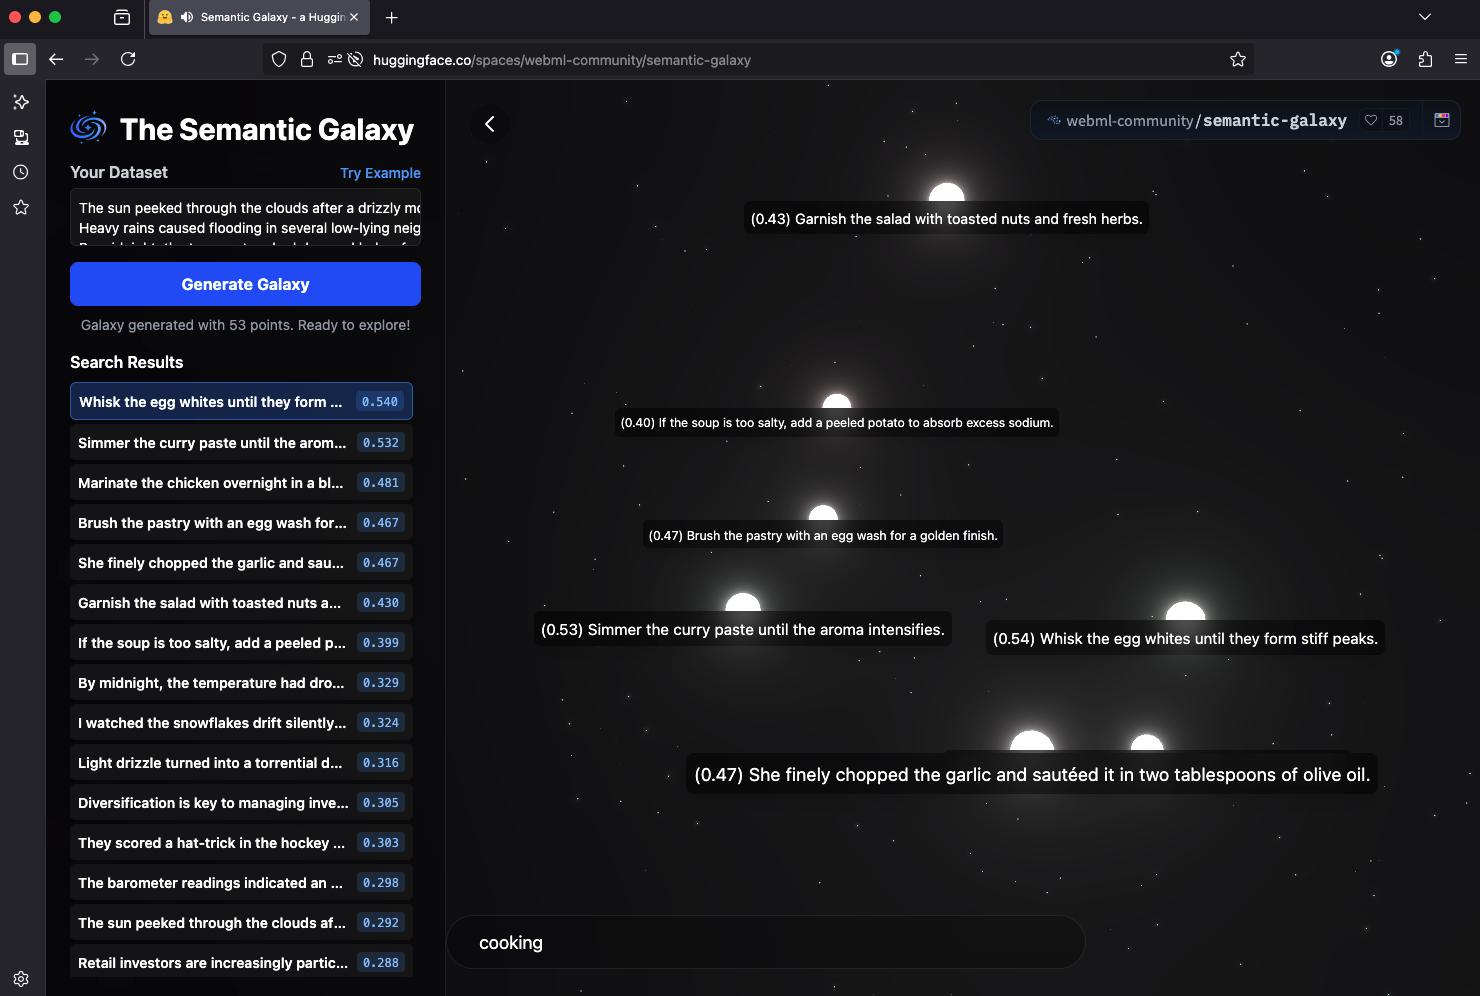Click the cooking search input field

click(765, 943)
